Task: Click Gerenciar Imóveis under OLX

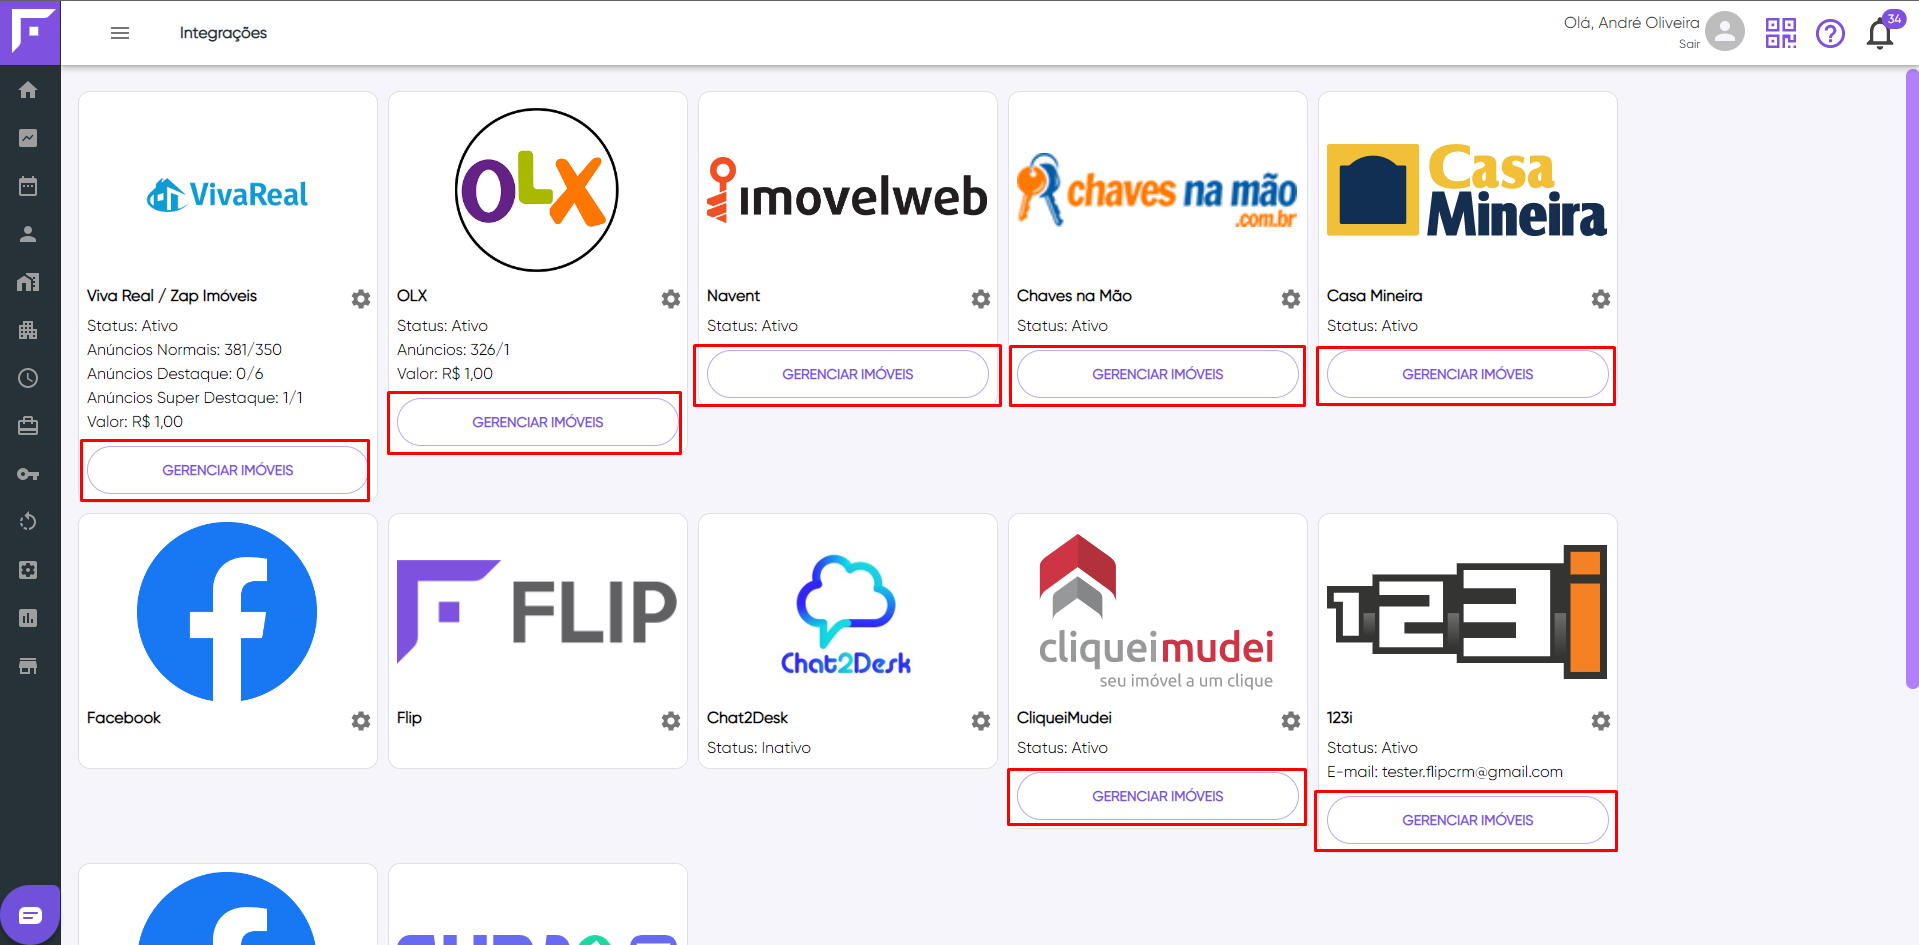Action: [538, 422]
